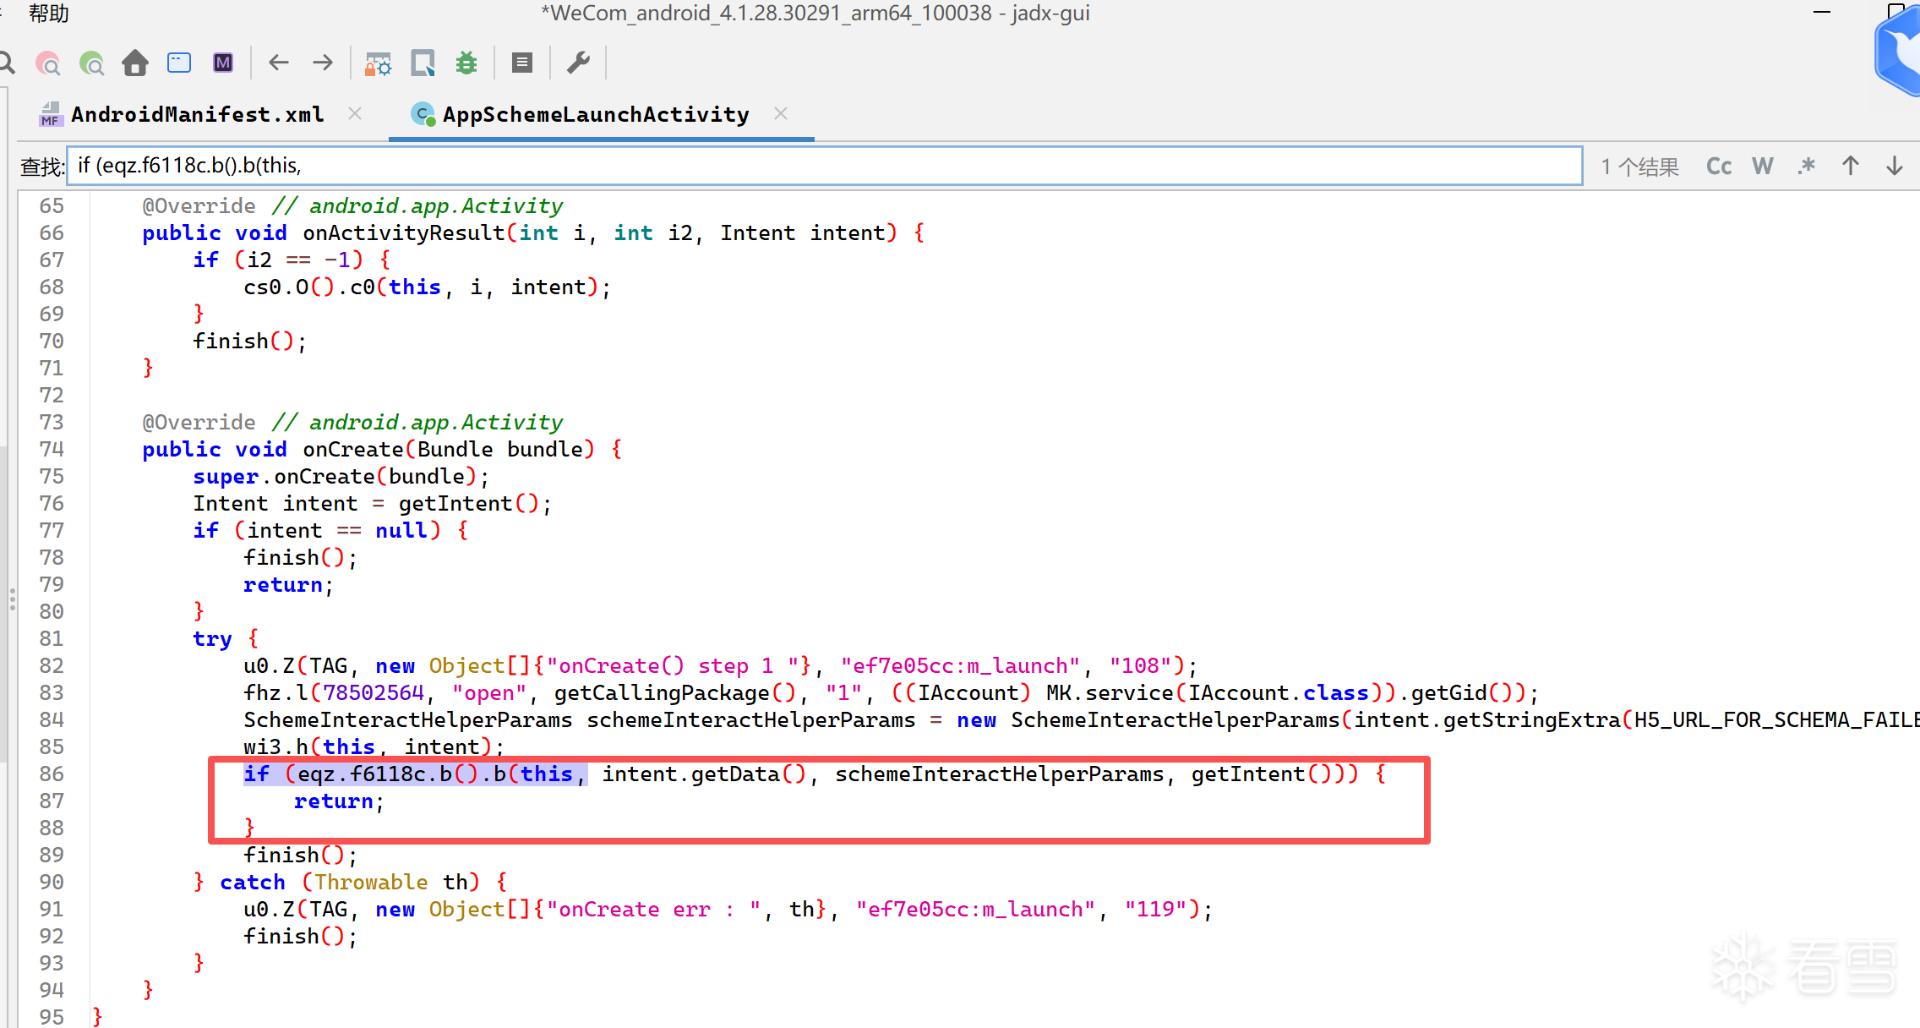Toggle the deobfuscation icon with lock and gear
This screenshot has height=1028, width=1920.
[378, 64]
